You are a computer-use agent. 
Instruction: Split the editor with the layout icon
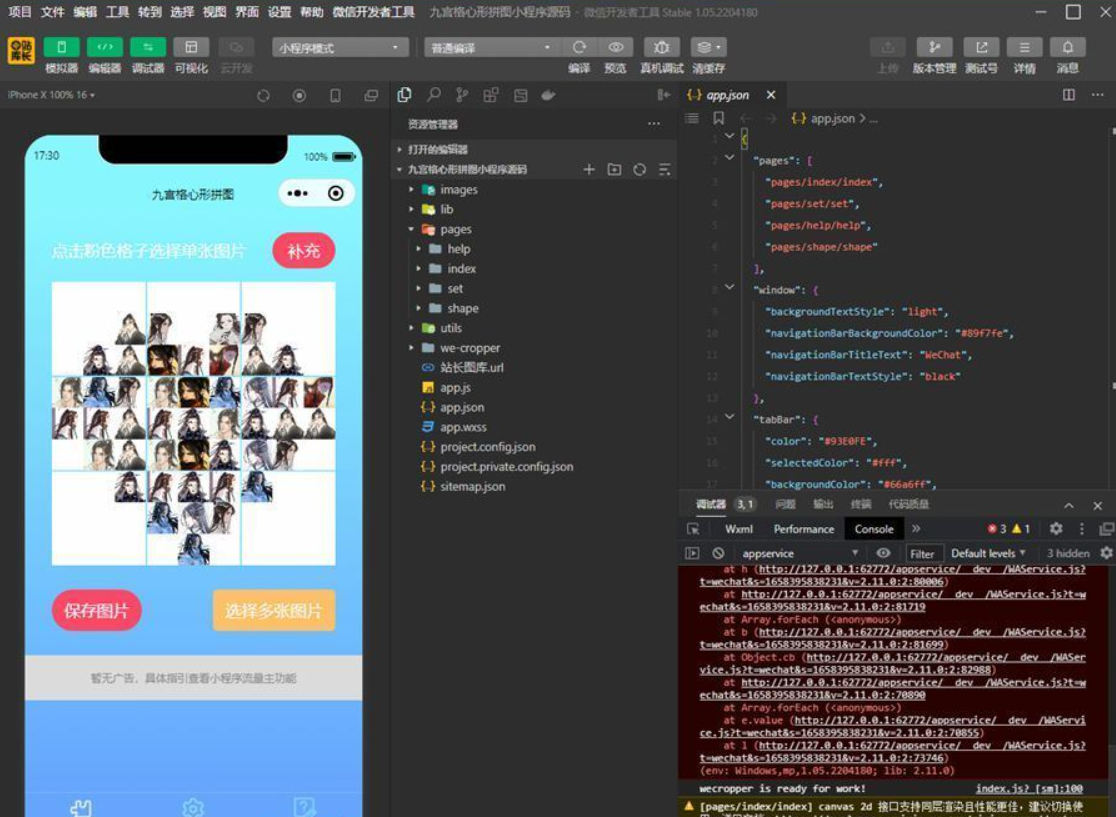(x=1068, y=95)
